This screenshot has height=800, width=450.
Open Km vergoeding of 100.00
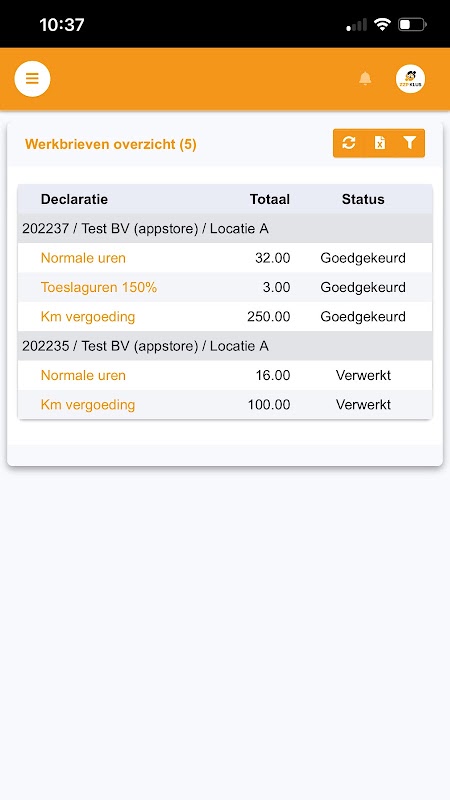pyautogui.click(x=88, y=405)
